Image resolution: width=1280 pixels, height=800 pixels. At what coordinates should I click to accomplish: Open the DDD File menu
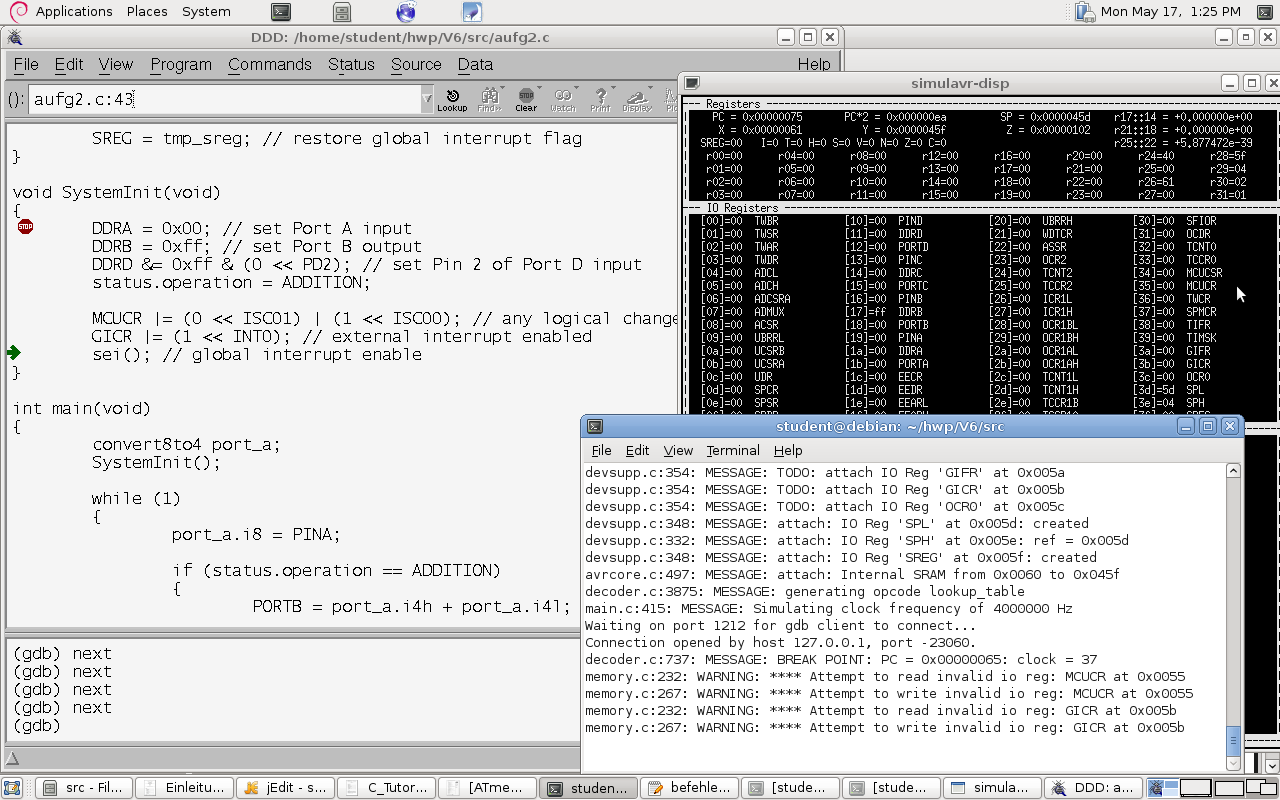tap(26, 64)
